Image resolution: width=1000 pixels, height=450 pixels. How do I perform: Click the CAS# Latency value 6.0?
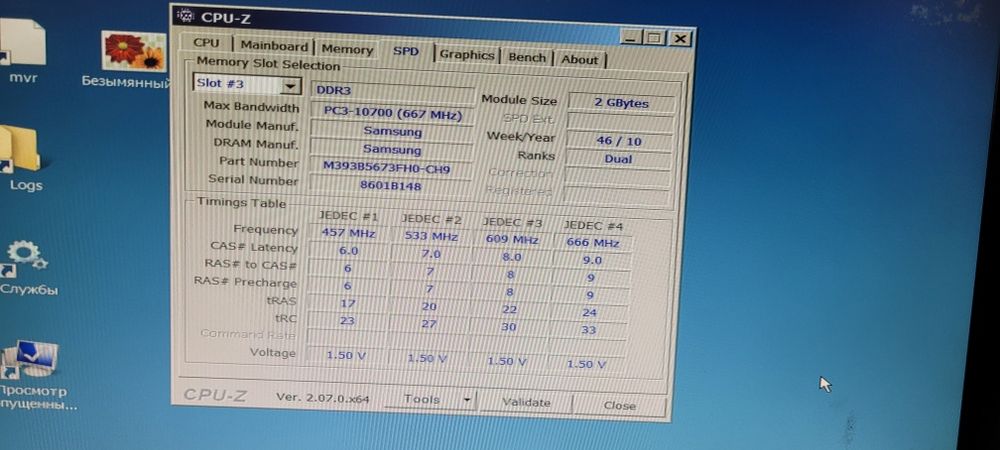click(348, 251)
